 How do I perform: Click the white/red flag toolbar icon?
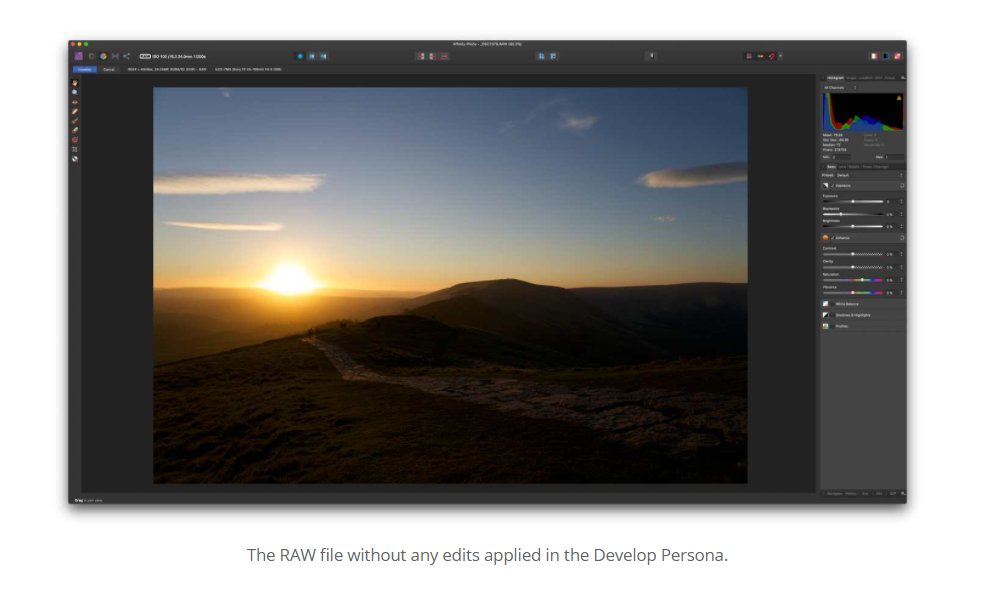pyautogui.click(x=874, y=56)
